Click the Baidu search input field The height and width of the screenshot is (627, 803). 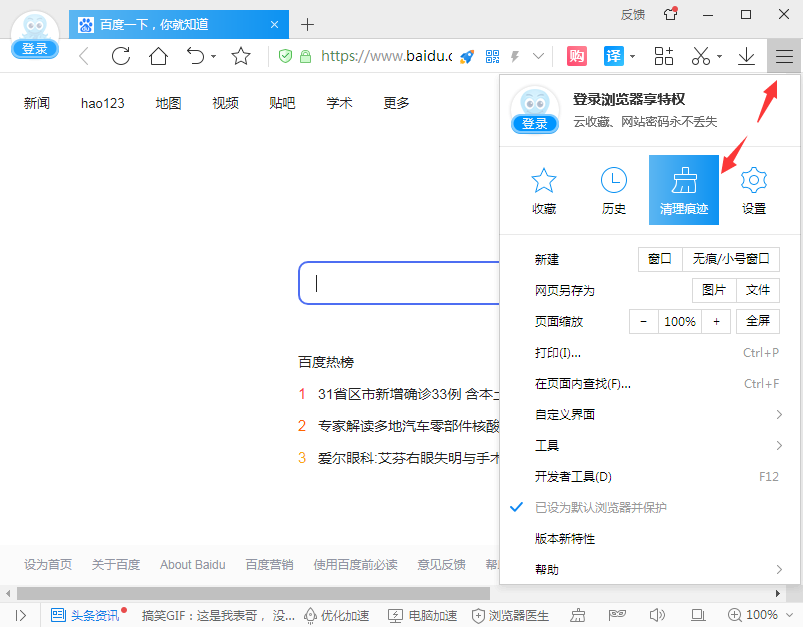(x=399, y=283)
